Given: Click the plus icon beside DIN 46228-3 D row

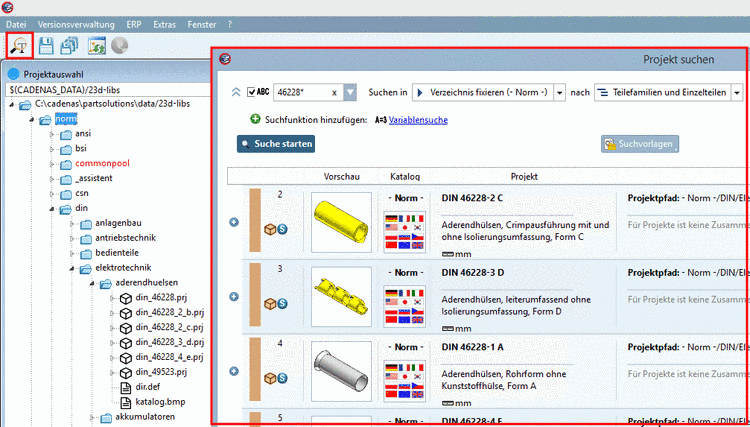Looking at the screenshot, I should click(x=234, y=296).
